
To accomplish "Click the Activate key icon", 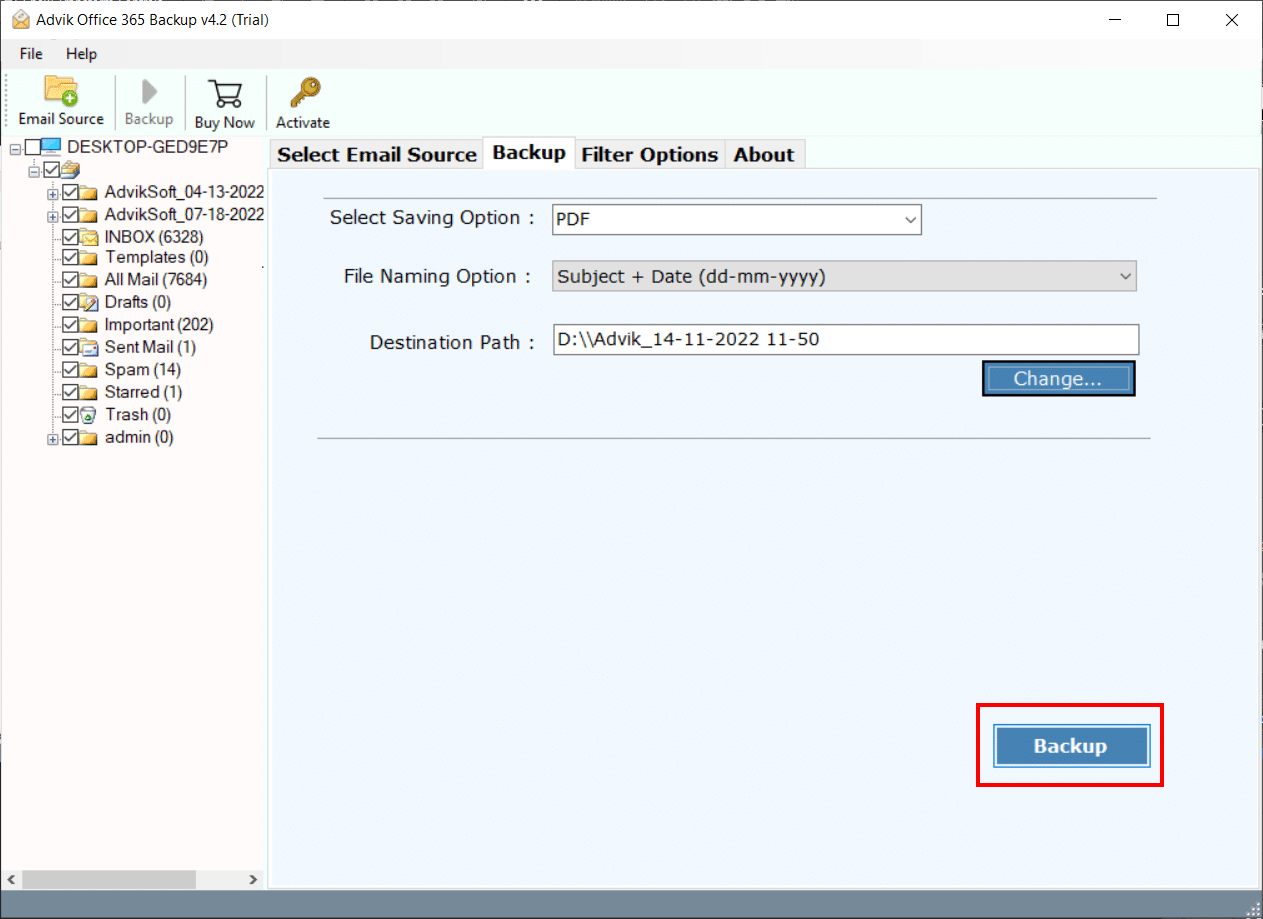I will point(303,93).
